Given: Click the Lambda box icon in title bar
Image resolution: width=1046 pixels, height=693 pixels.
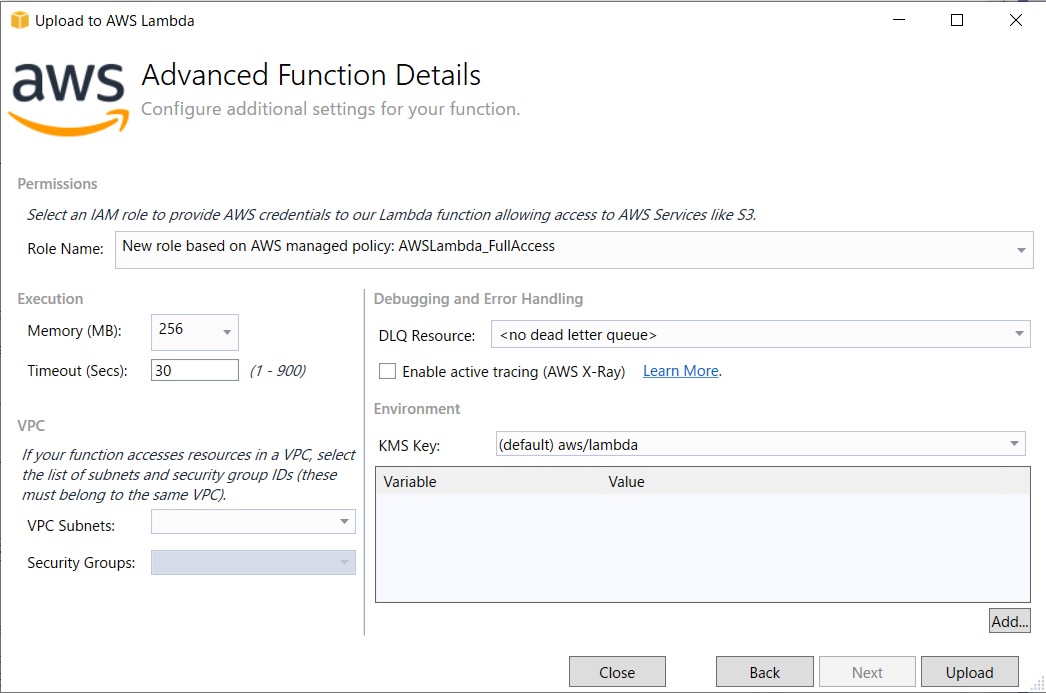Looking at the screenshot, I should pyautogui.click(x=20, y=21).
